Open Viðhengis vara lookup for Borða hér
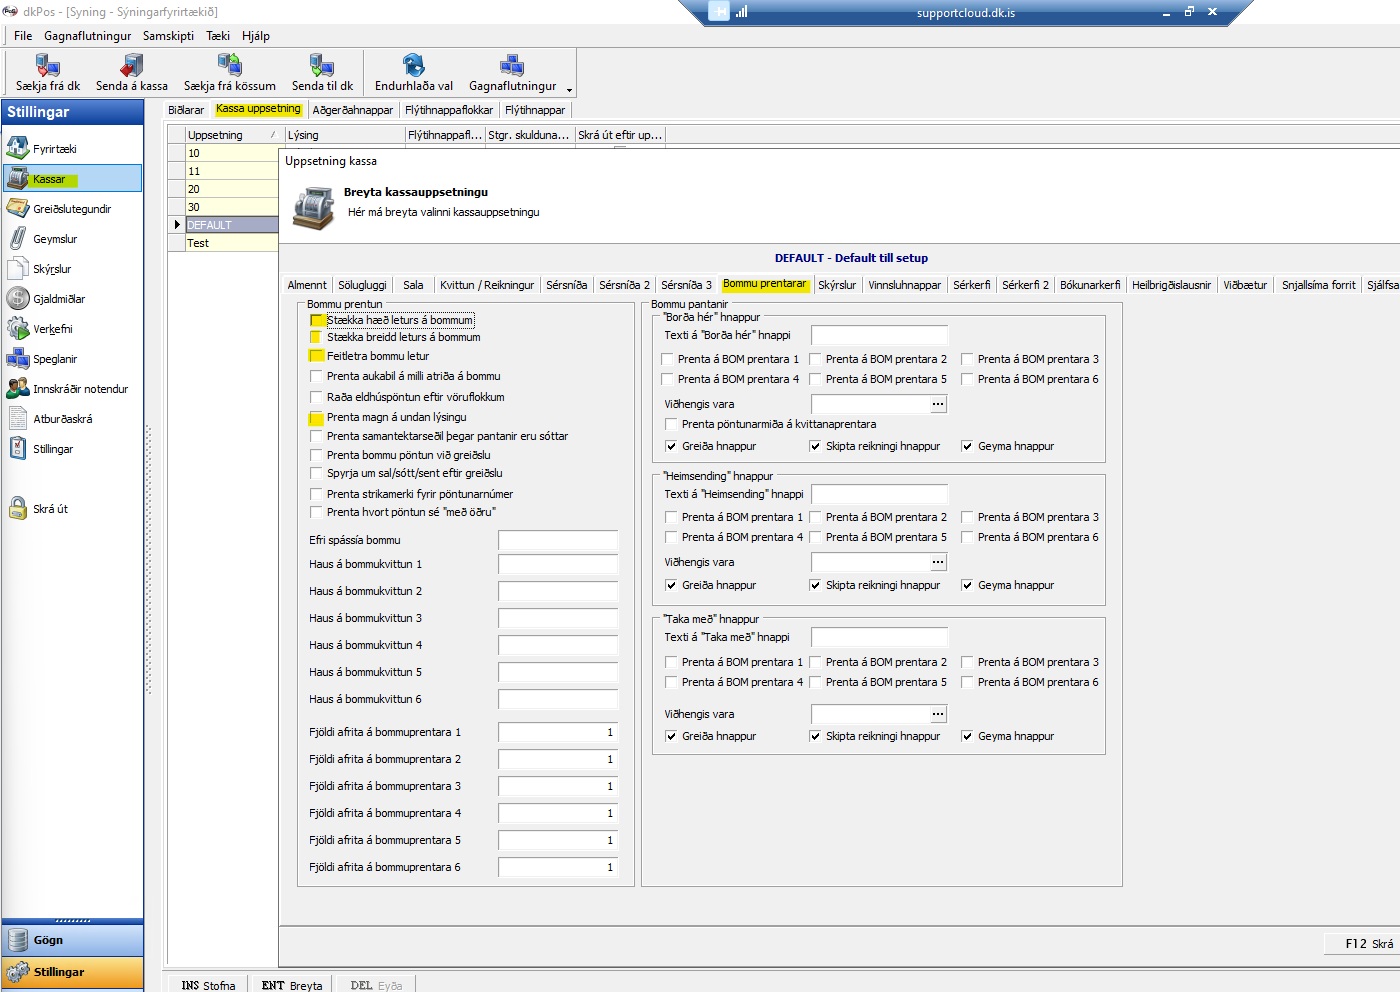Image resolution: width=1400 pixels, height=992 pixels. [938, 404]
